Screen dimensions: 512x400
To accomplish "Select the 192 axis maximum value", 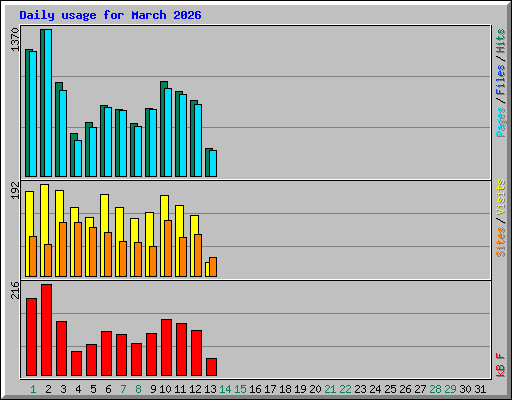I will click(x=15, y=190).
